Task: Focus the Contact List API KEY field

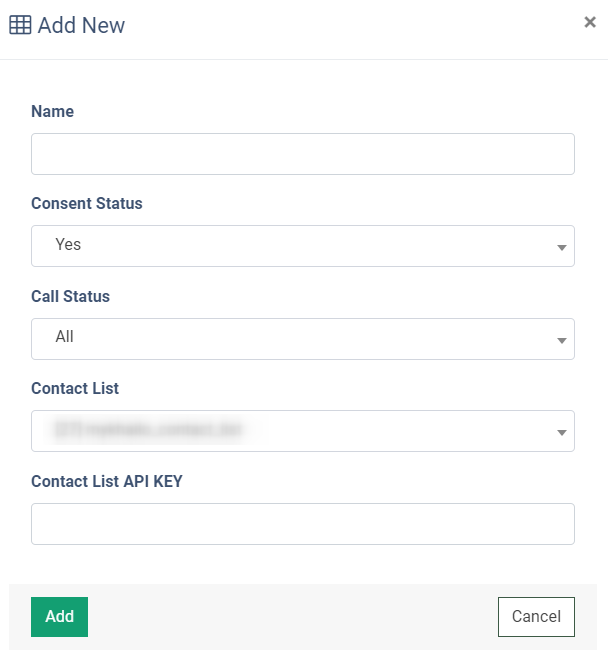Action: (x=303, y=524)
